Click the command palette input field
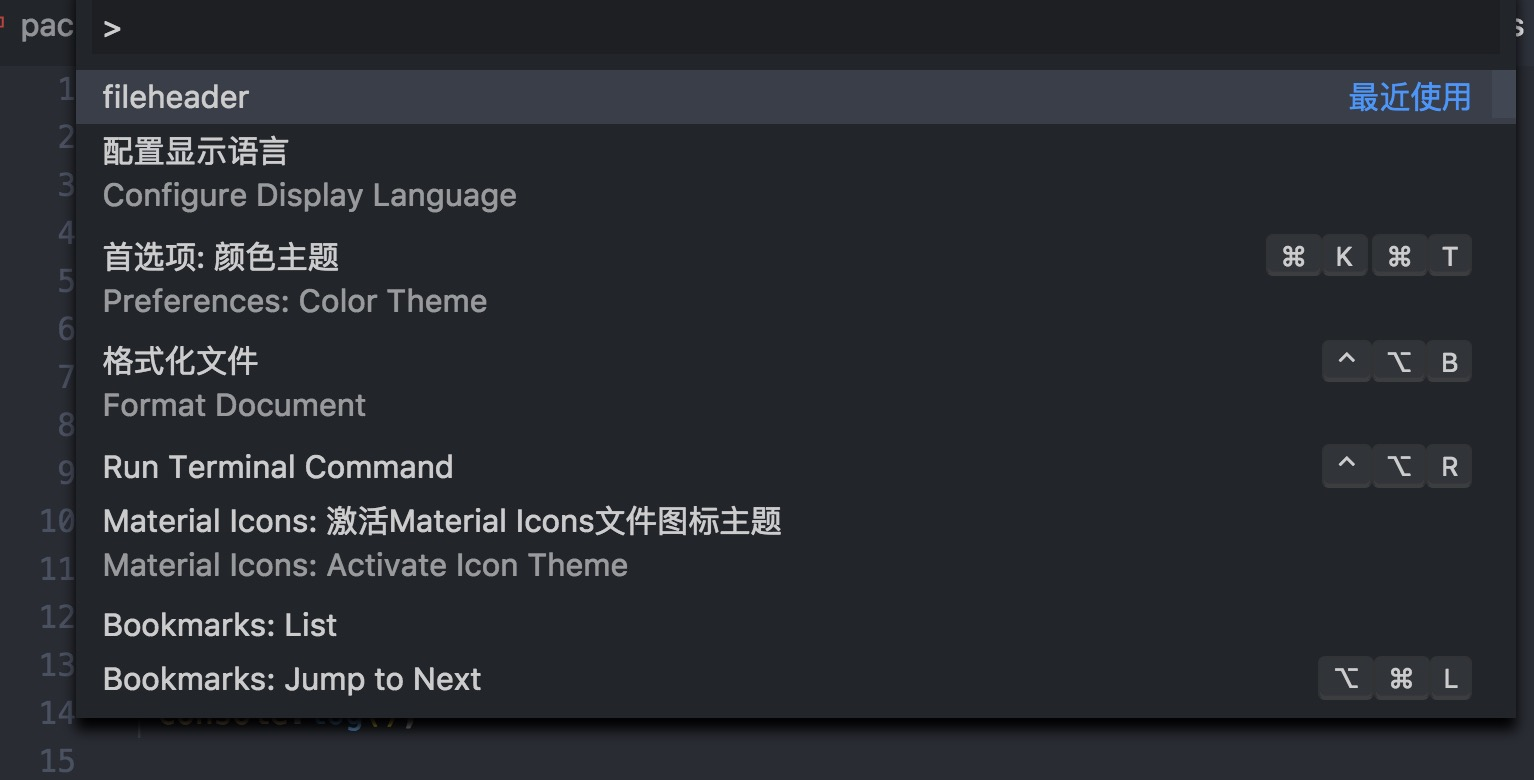The width and height of the screenshot is (1534, 780). click(795, 28)
